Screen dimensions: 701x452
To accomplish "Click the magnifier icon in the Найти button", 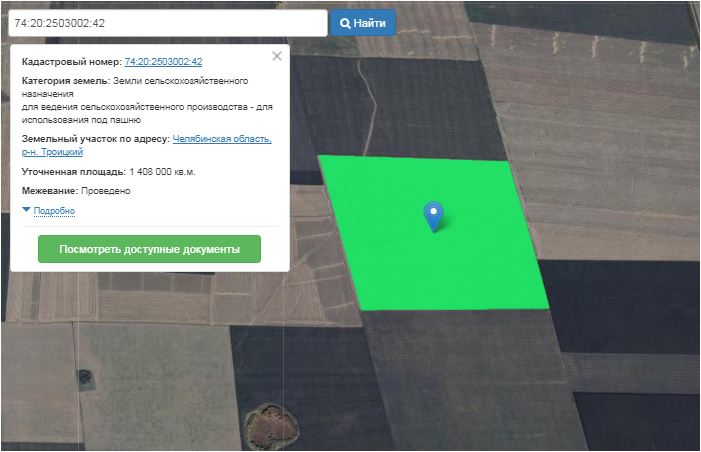I will click(x=345, y=23).
